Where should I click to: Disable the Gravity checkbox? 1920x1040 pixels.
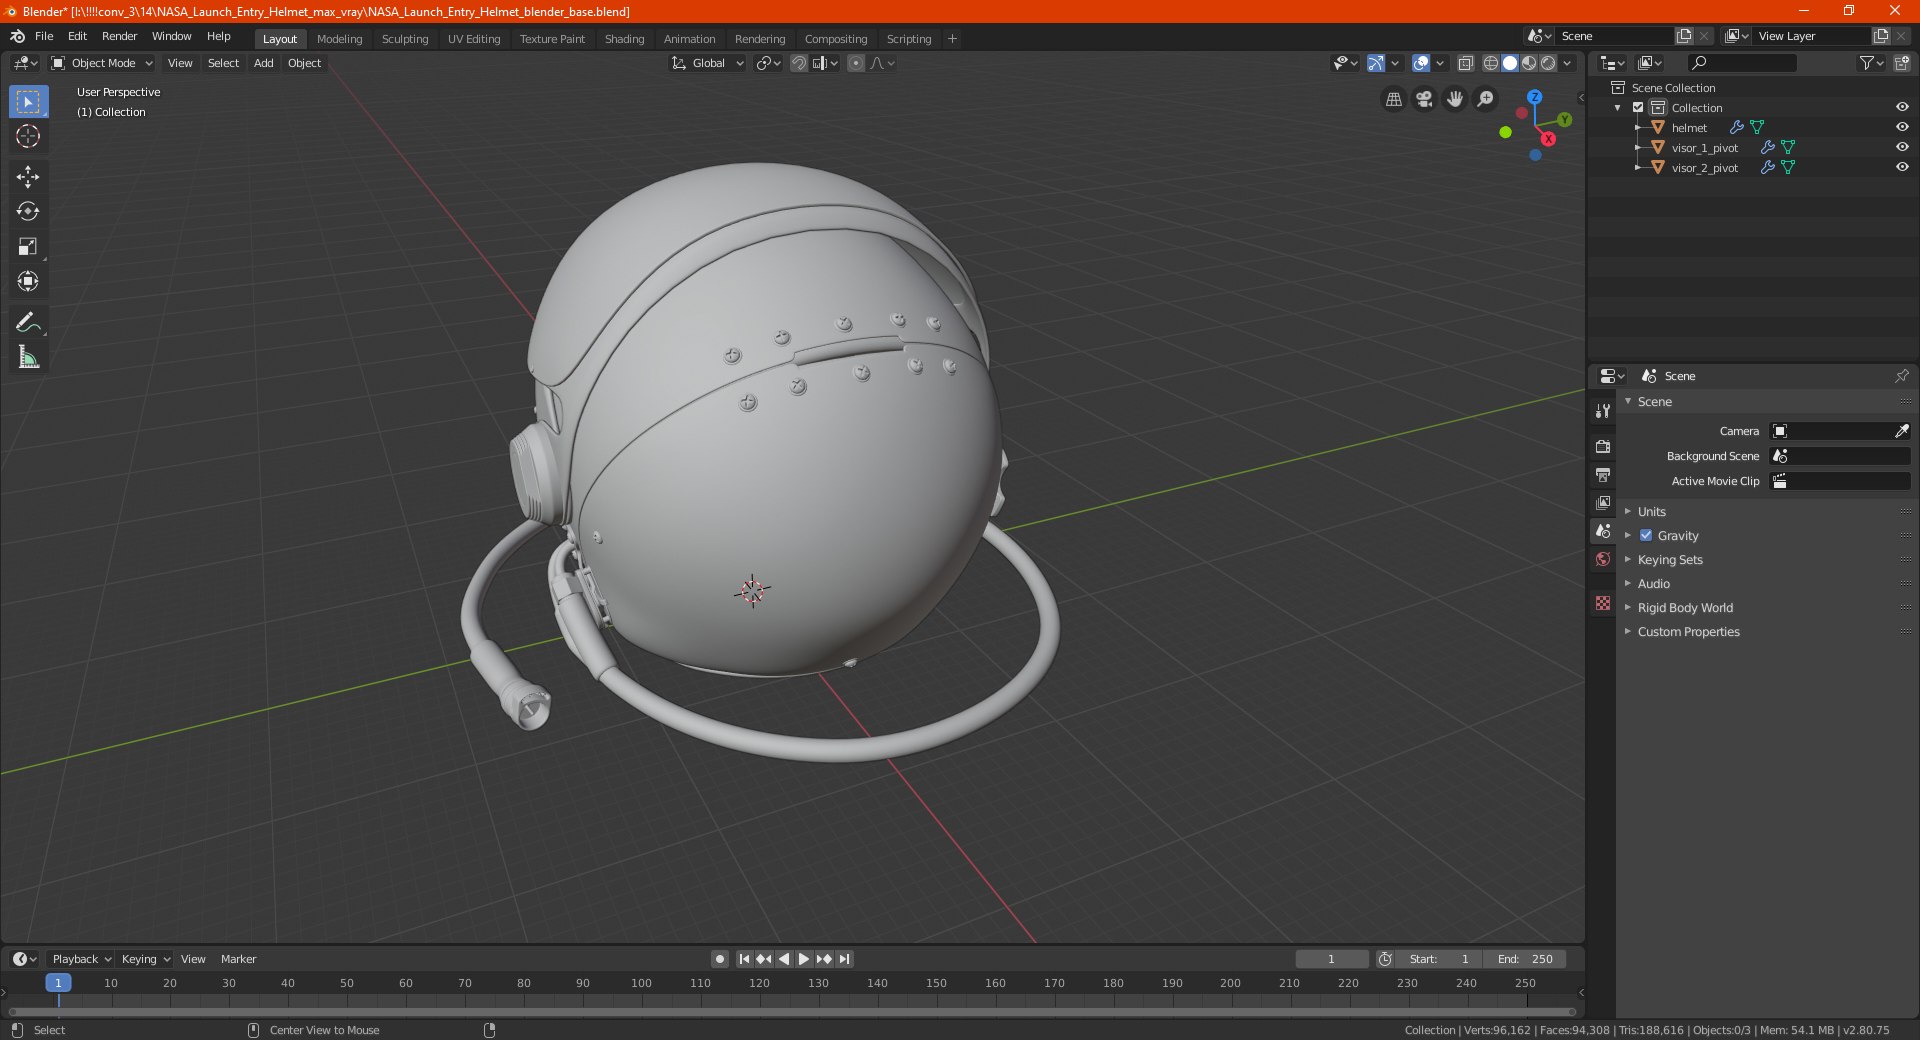click(1646, 535)
